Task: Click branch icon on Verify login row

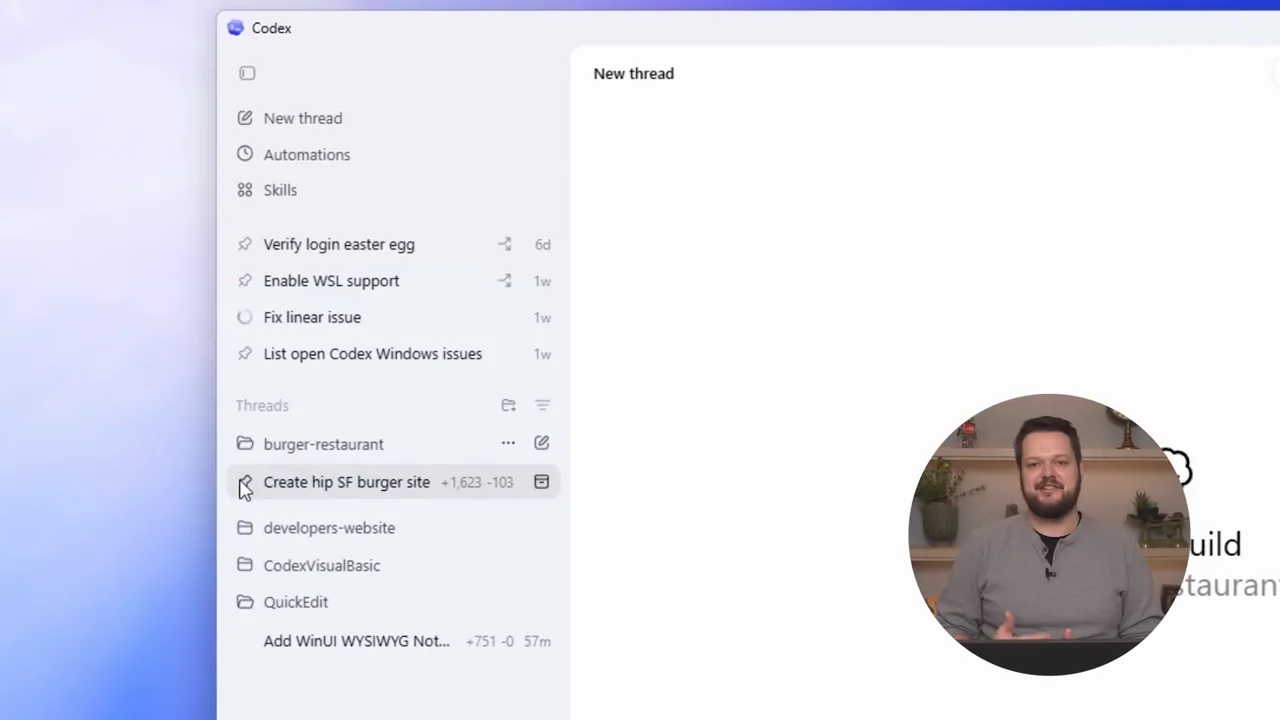Action: [x=505, y=244]
